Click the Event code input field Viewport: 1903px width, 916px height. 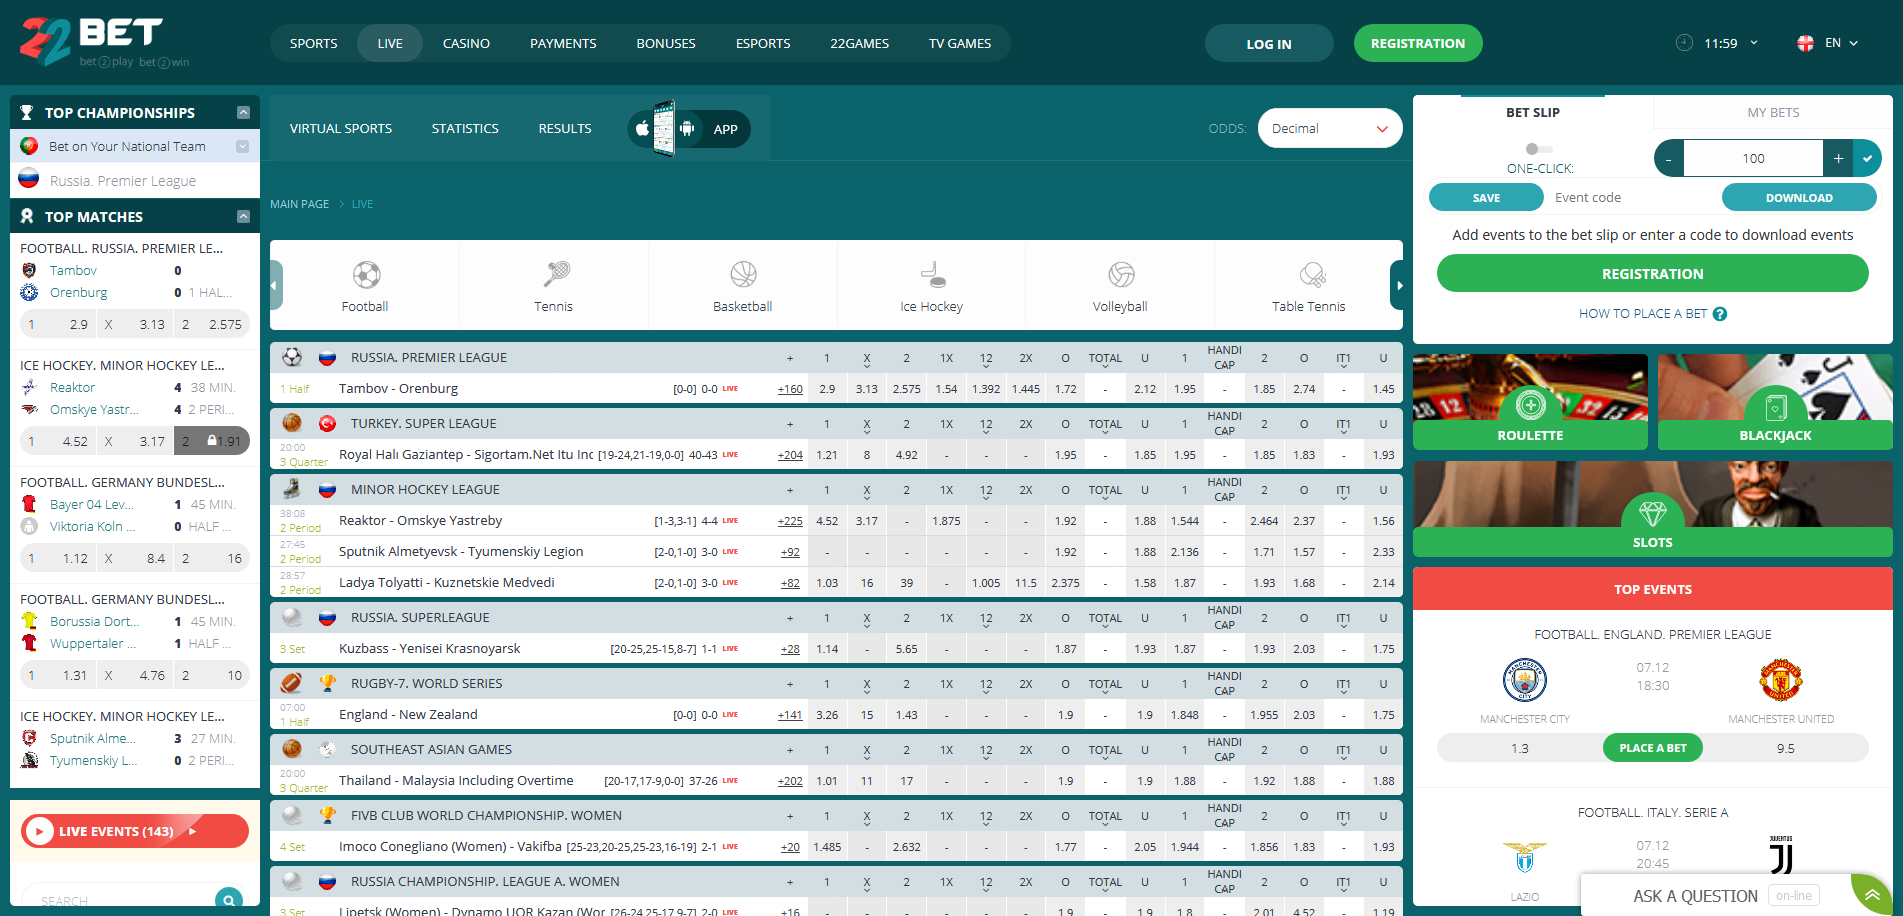tap(1632, 197)
